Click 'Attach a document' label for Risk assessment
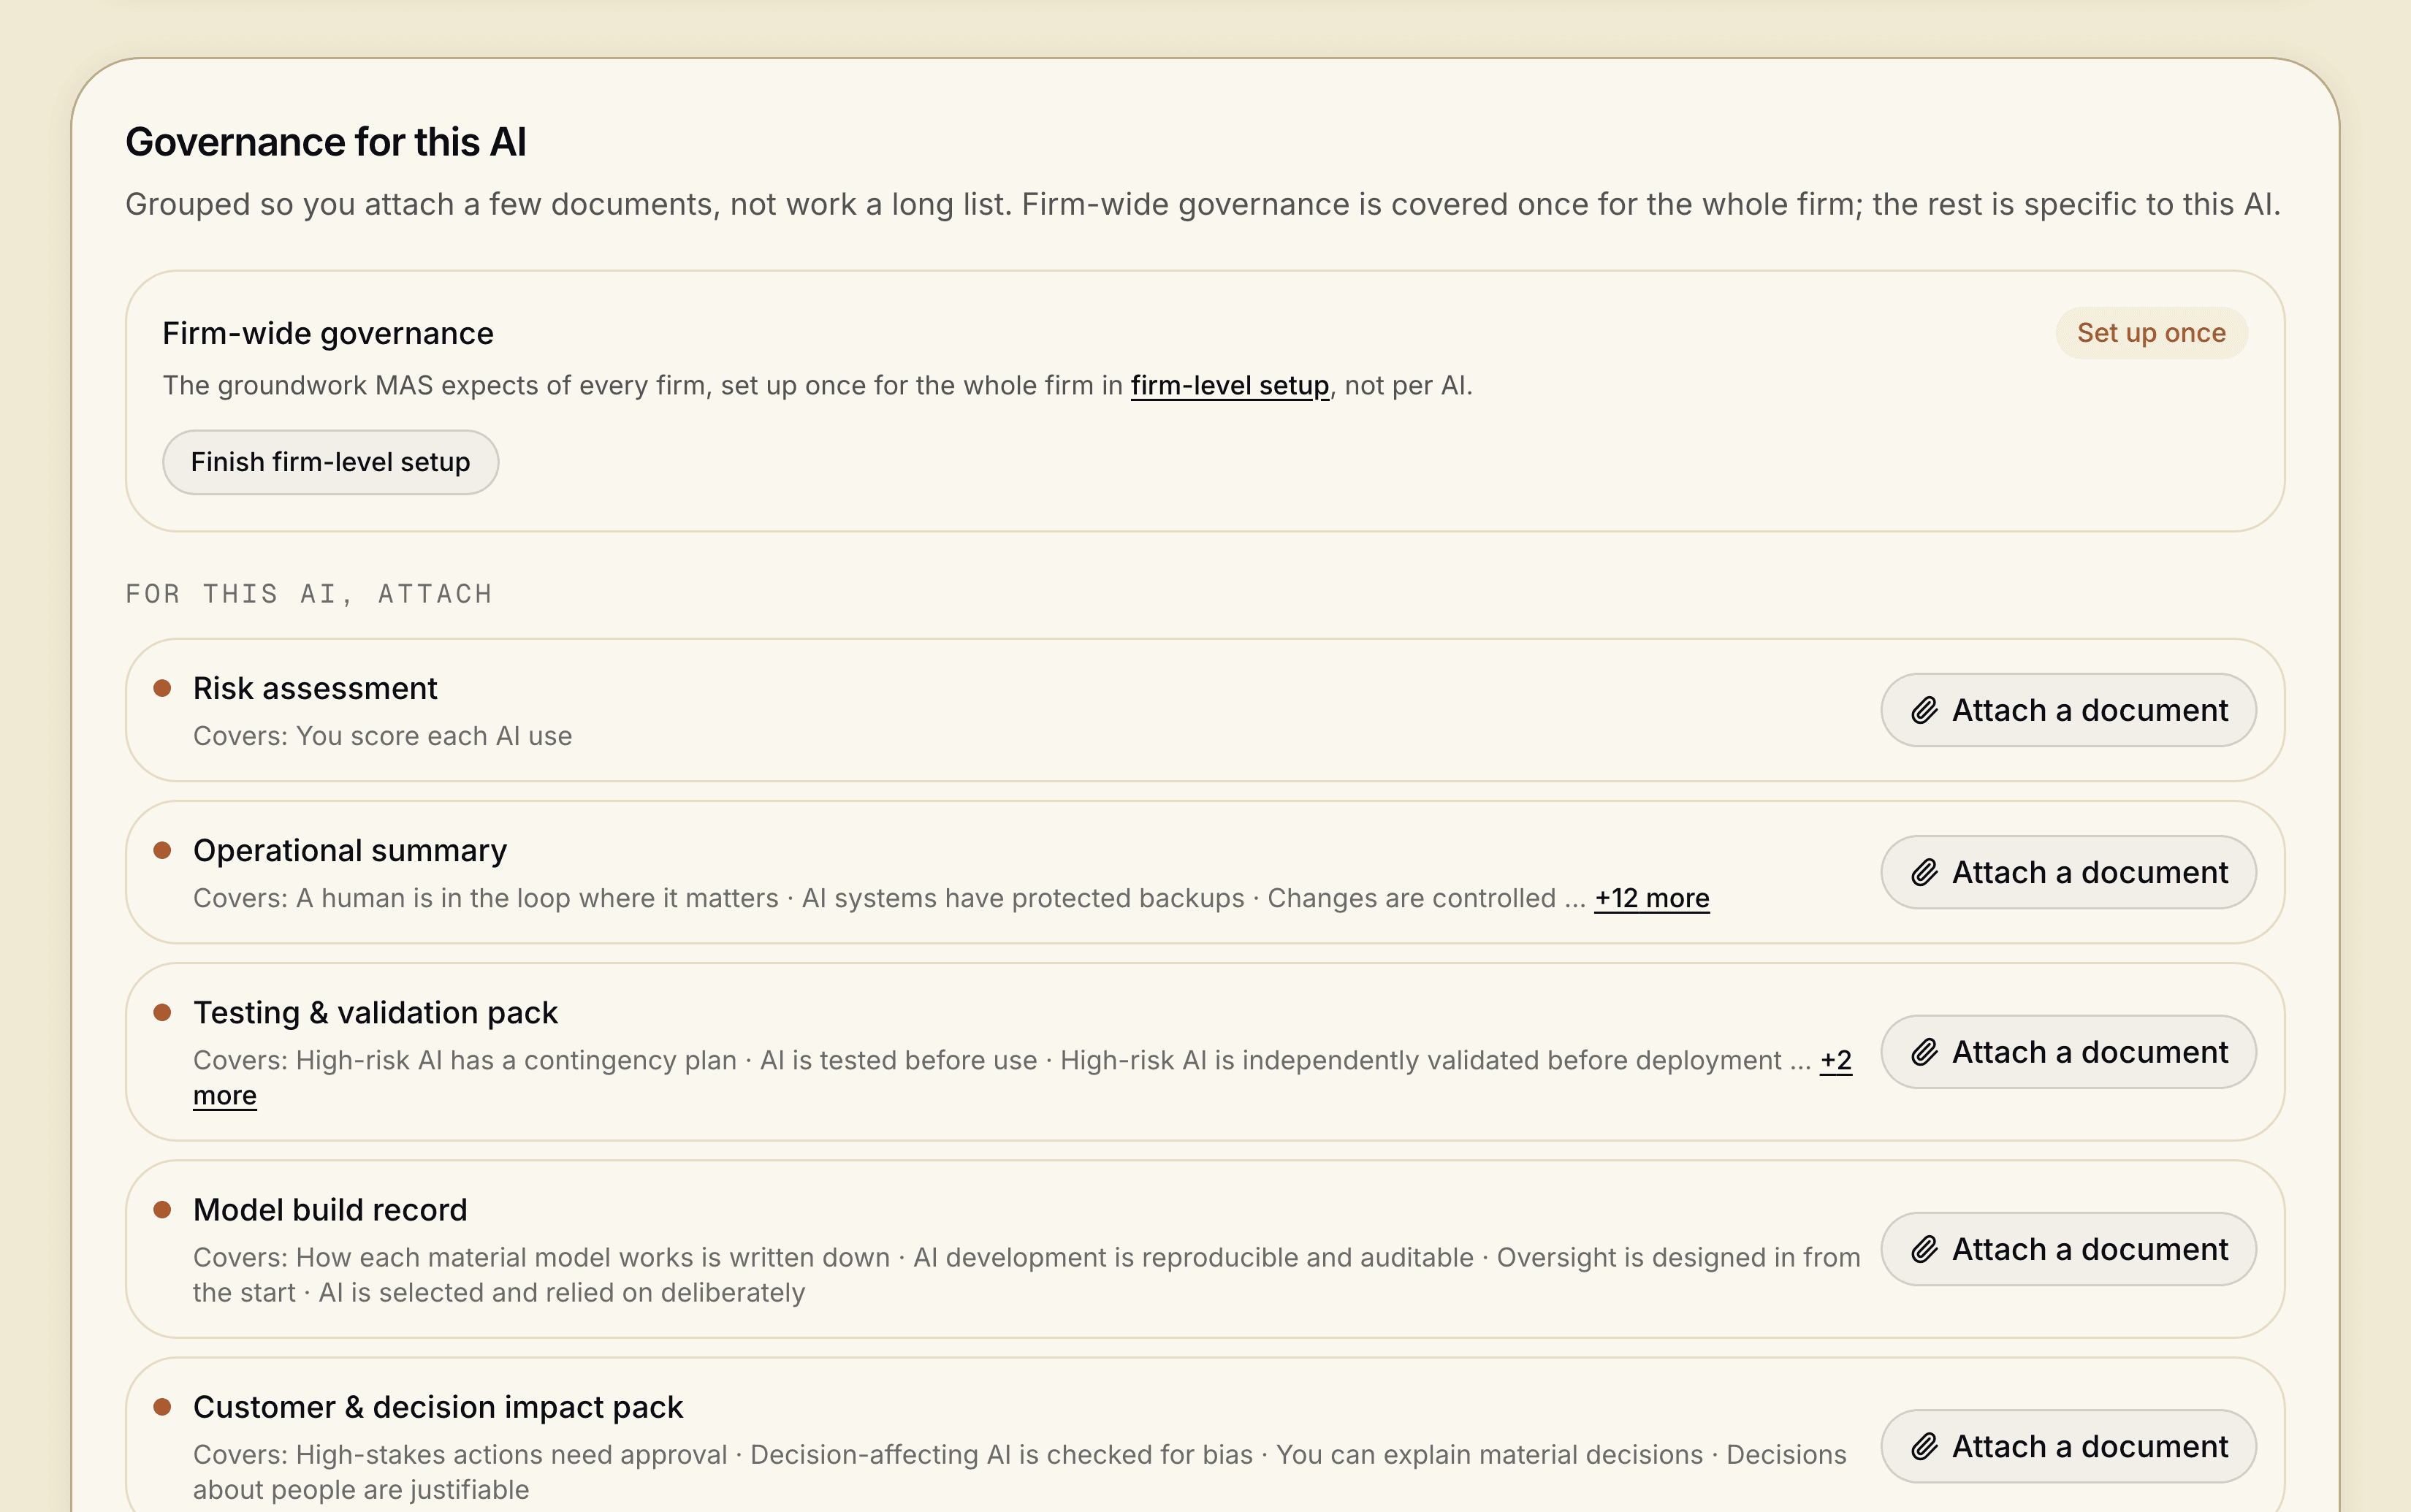This screenshot has width=2411, height=1512. pos(2089,710)
